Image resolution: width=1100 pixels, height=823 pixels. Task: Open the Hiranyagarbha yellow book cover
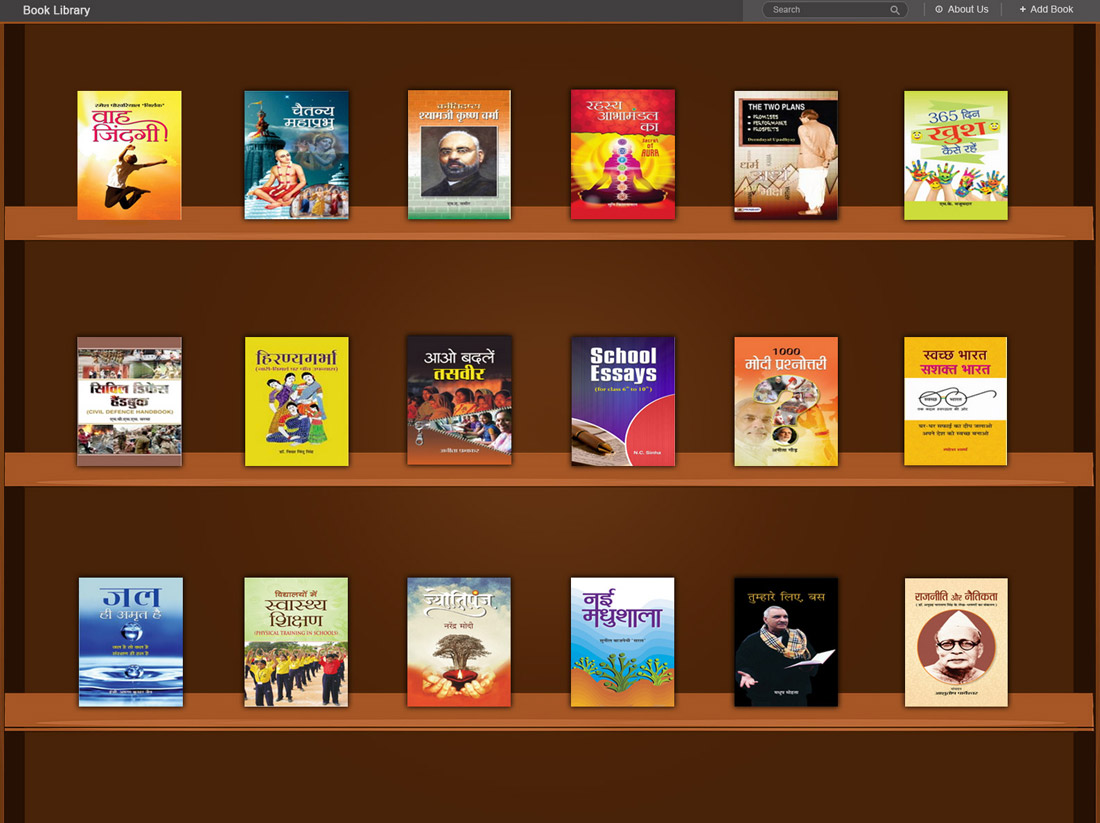coord(297,401)
